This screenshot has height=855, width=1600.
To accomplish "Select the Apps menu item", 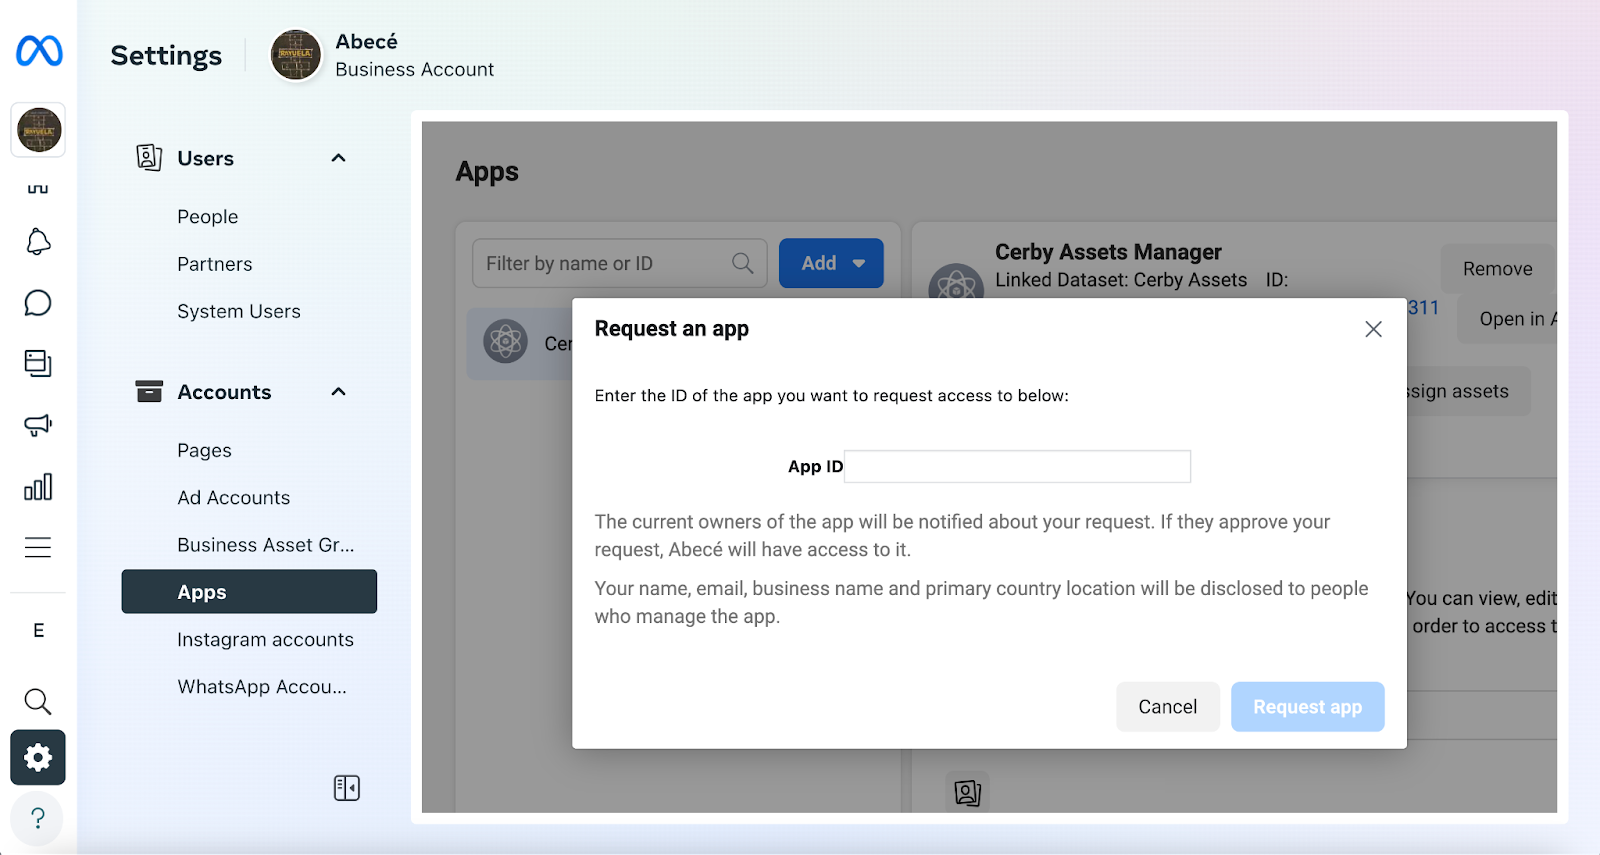I will point(249,592).
